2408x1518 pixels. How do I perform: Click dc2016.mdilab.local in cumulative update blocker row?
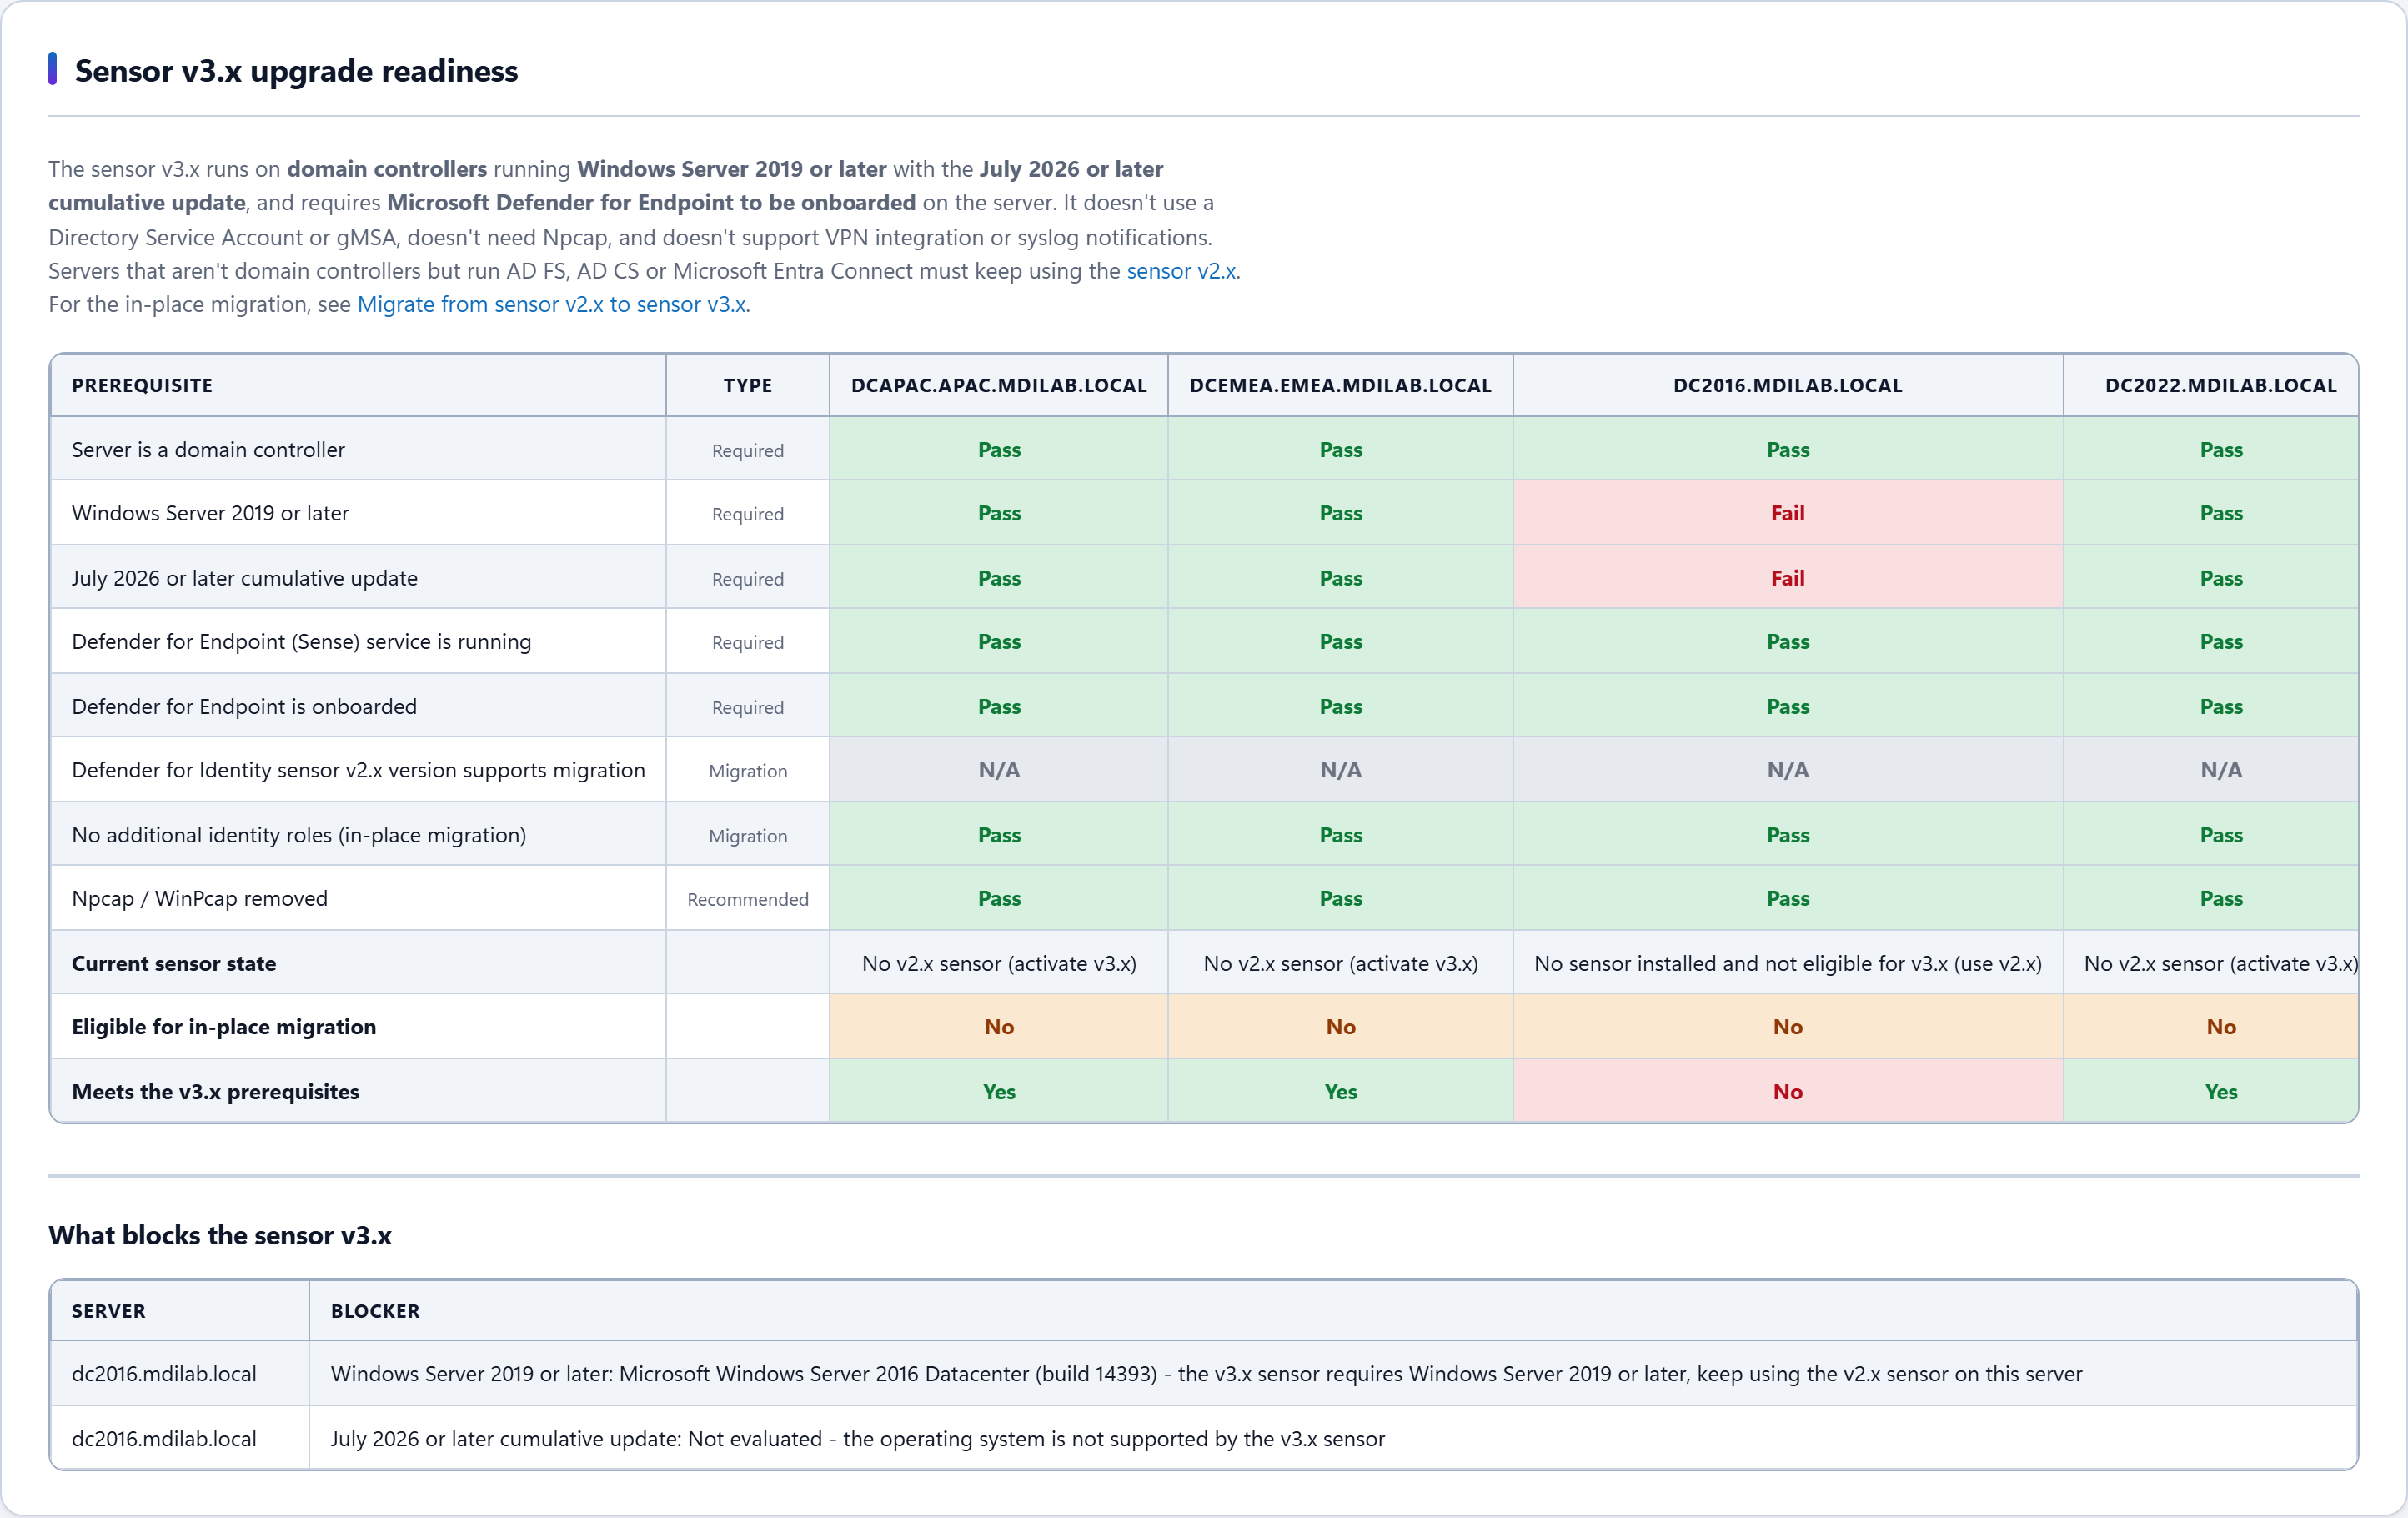(x=164, y=1439)
